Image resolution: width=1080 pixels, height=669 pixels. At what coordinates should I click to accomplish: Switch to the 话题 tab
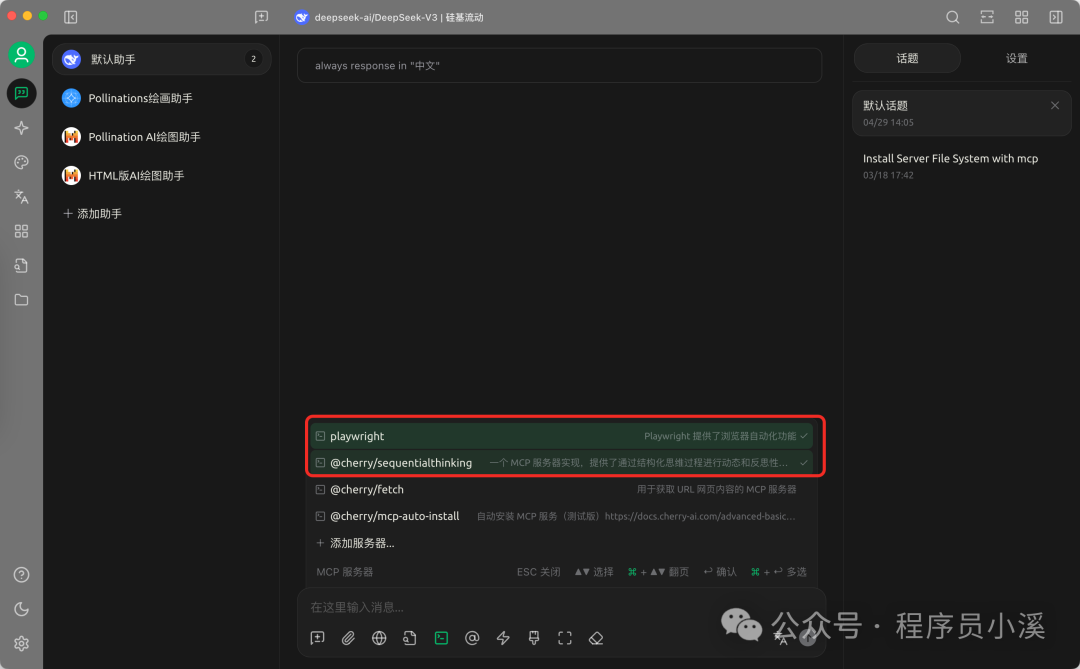tap(907, 58)
